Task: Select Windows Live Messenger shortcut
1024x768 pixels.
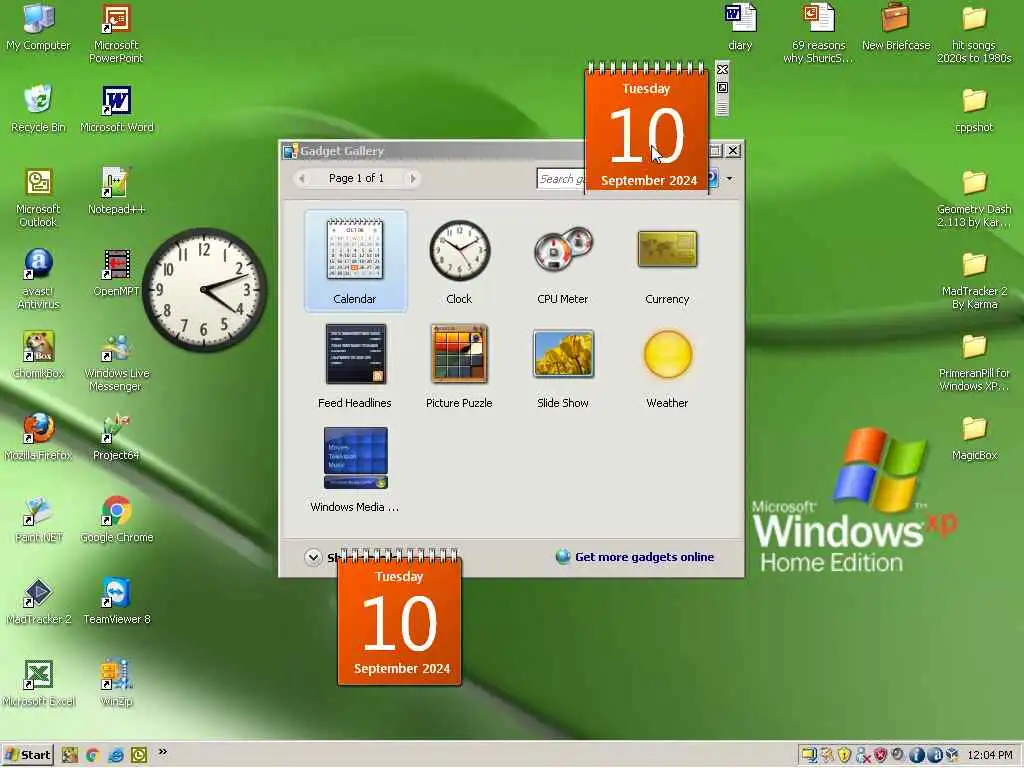Action: [x=116, y=362]
